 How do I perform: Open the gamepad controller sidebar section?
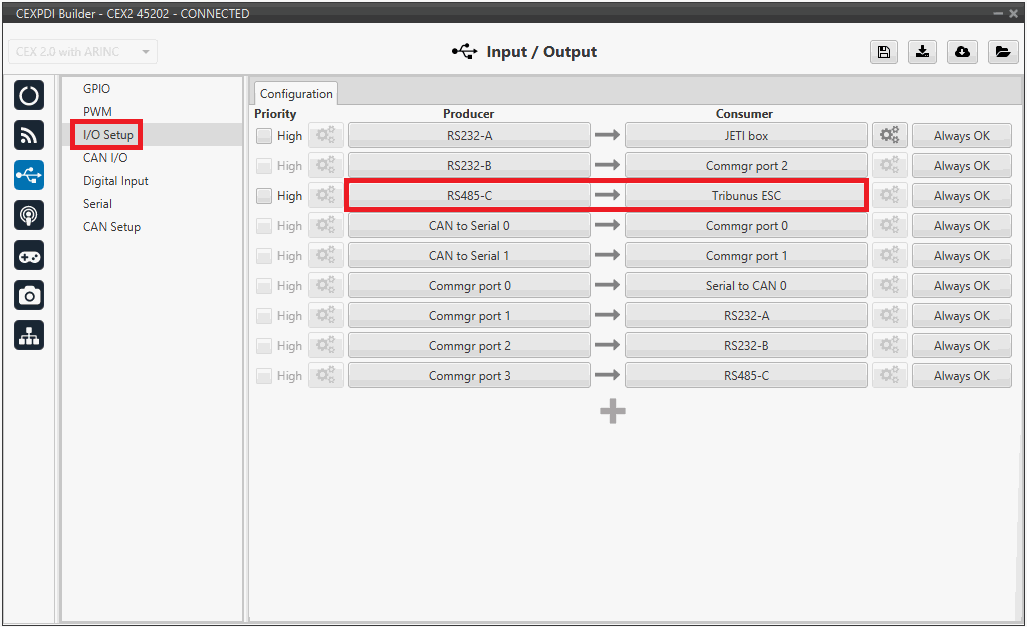click(29, 255)
